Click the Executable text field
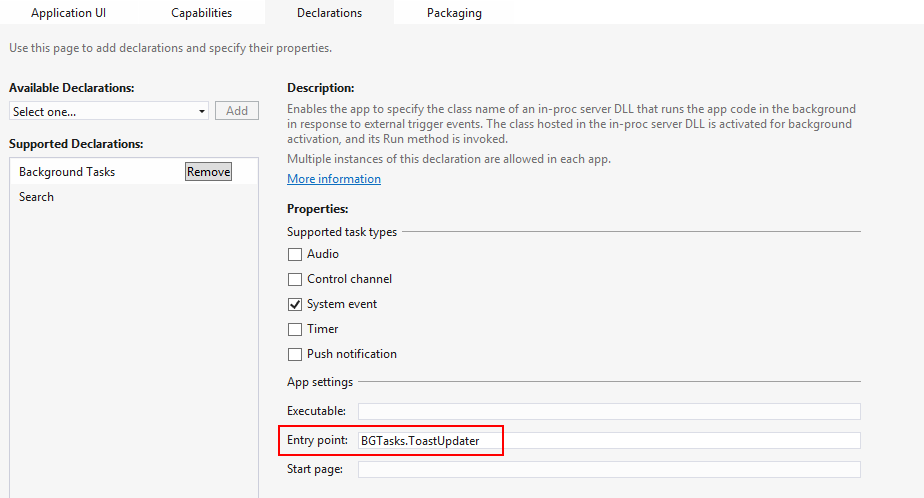The height and width of the screenshot is (498, 924). pyautogui.click(x=609, y=411)
